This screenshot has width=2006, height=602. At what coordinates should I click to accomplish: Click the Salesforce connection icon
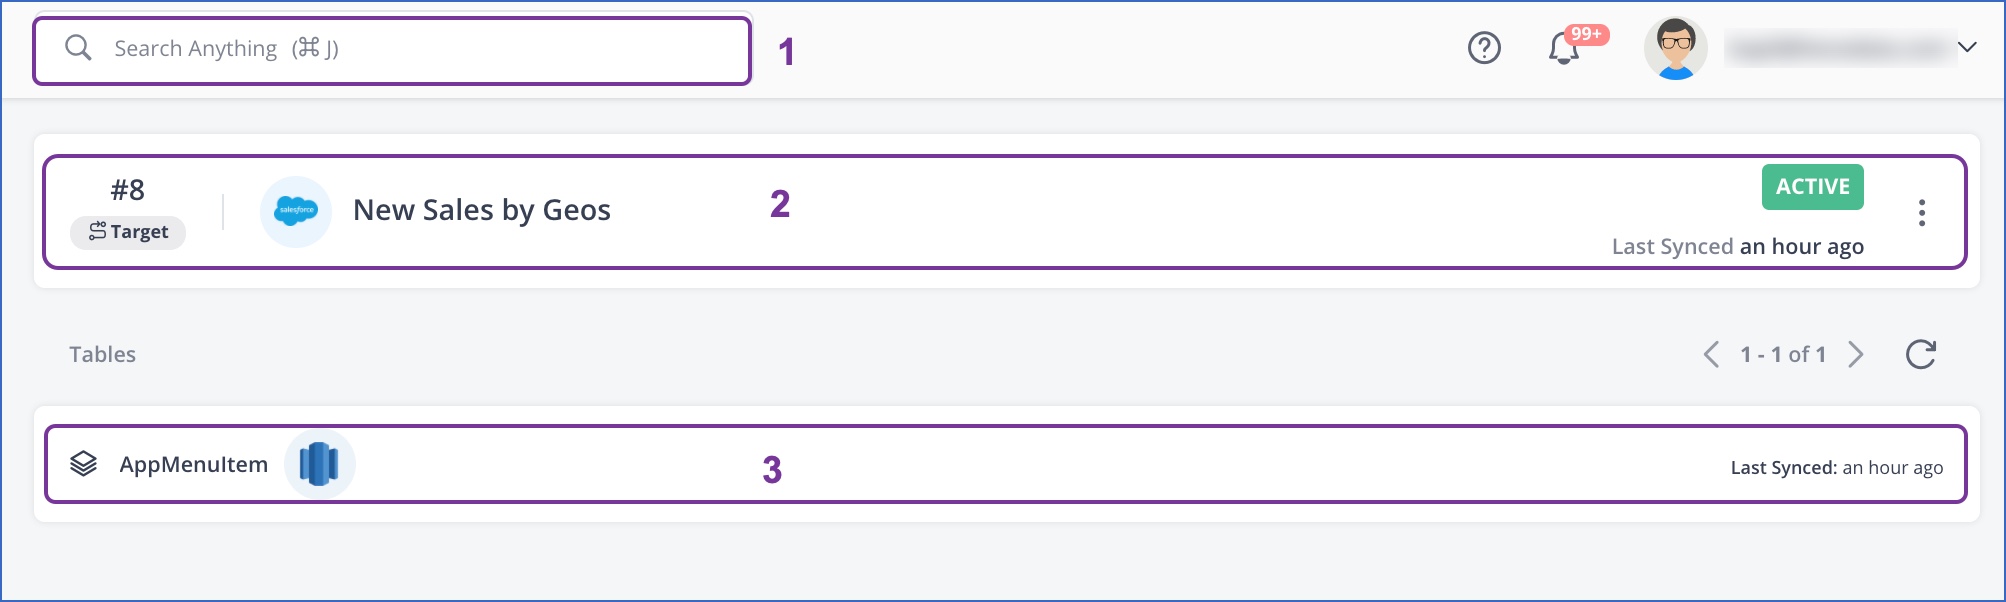296,211
